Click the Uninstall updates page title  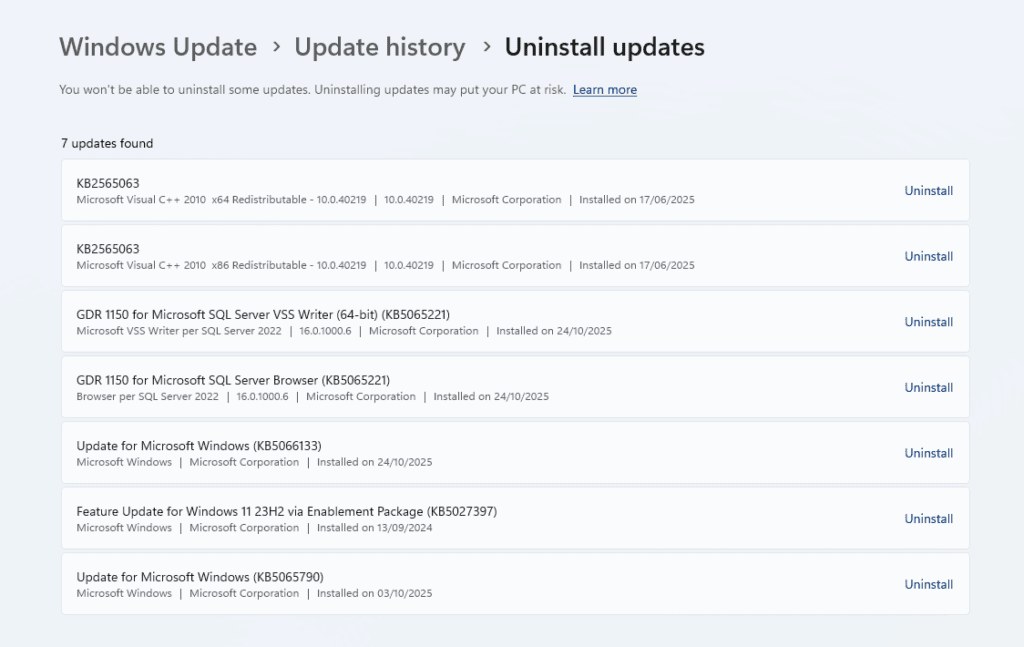tap(604, 47)
